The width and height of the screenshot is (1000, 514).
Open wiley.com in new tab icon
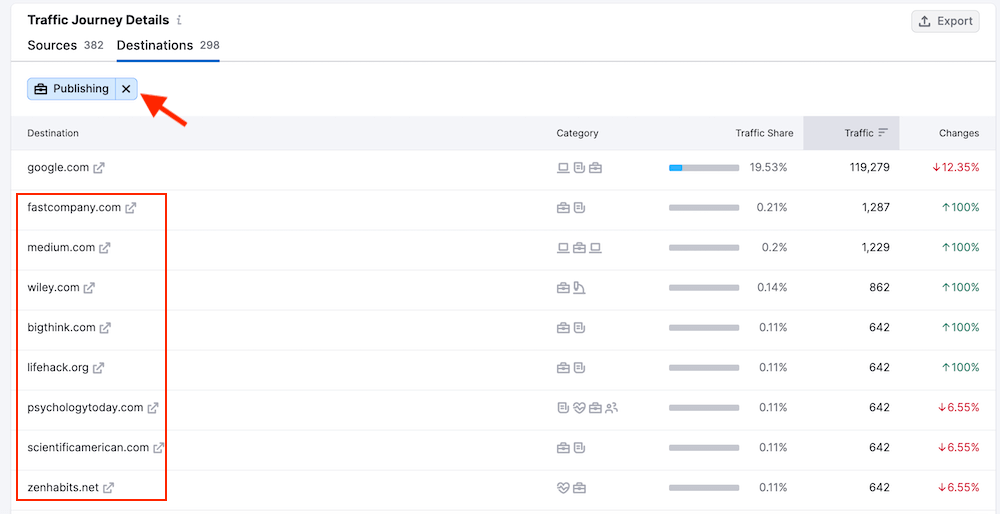pos(89,288)
